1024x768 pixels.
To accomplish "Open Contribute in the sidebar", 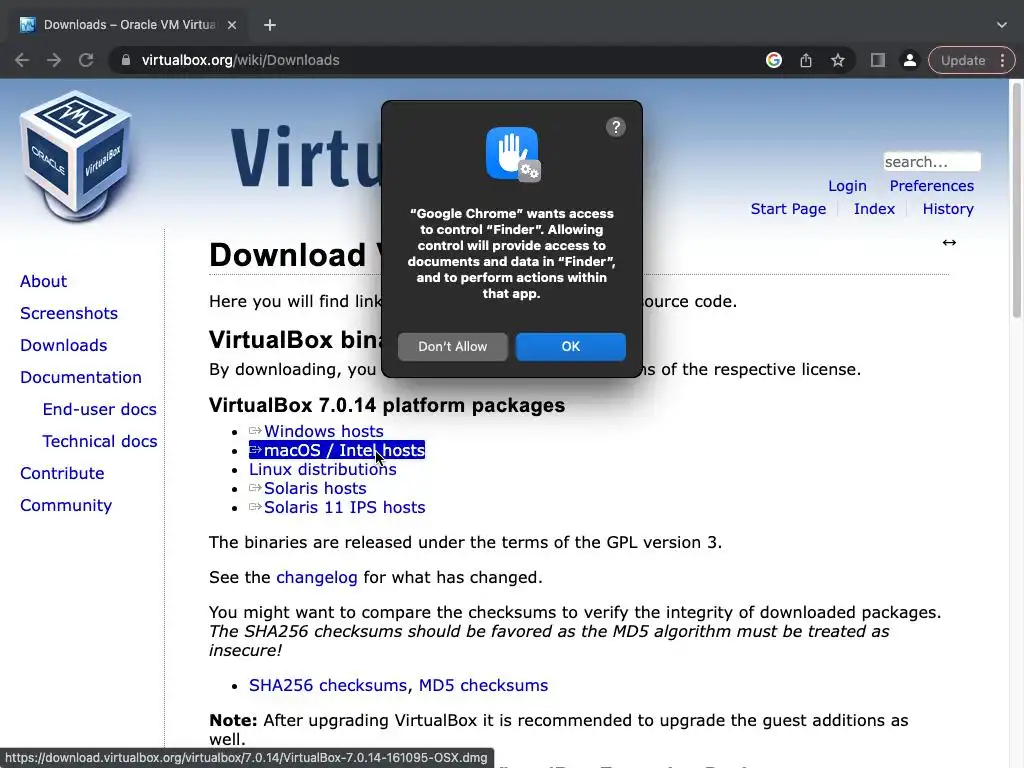I will tap(62, 473).
